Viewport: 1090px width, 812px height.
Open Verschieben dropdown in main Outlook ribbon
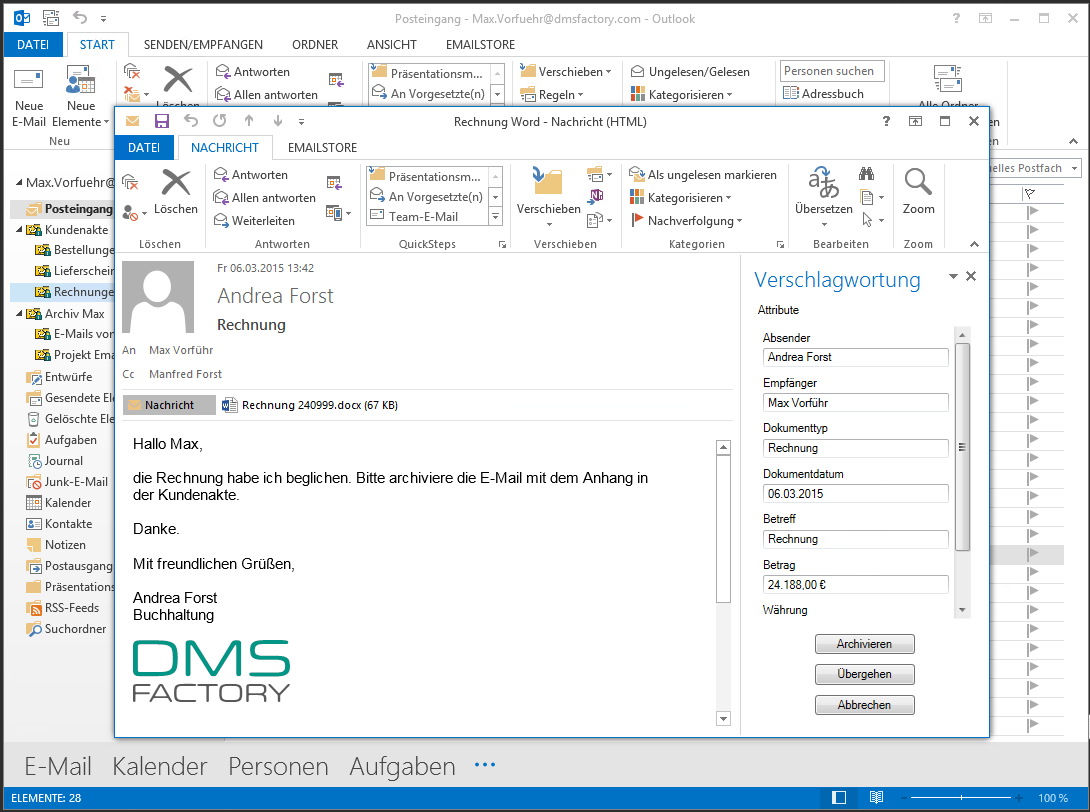[566, 72]
